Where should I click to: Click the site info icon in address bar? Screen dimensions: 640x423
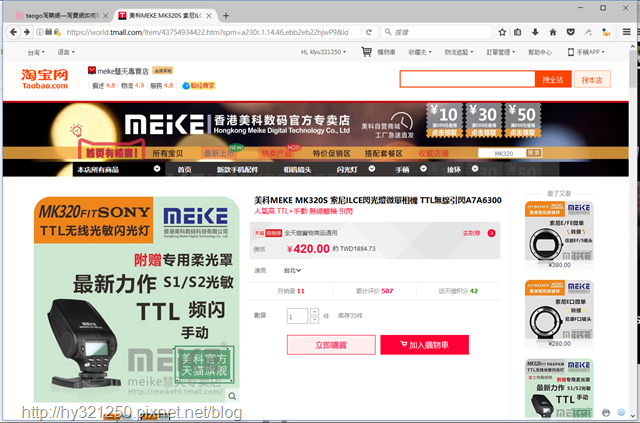coord(40,32)
